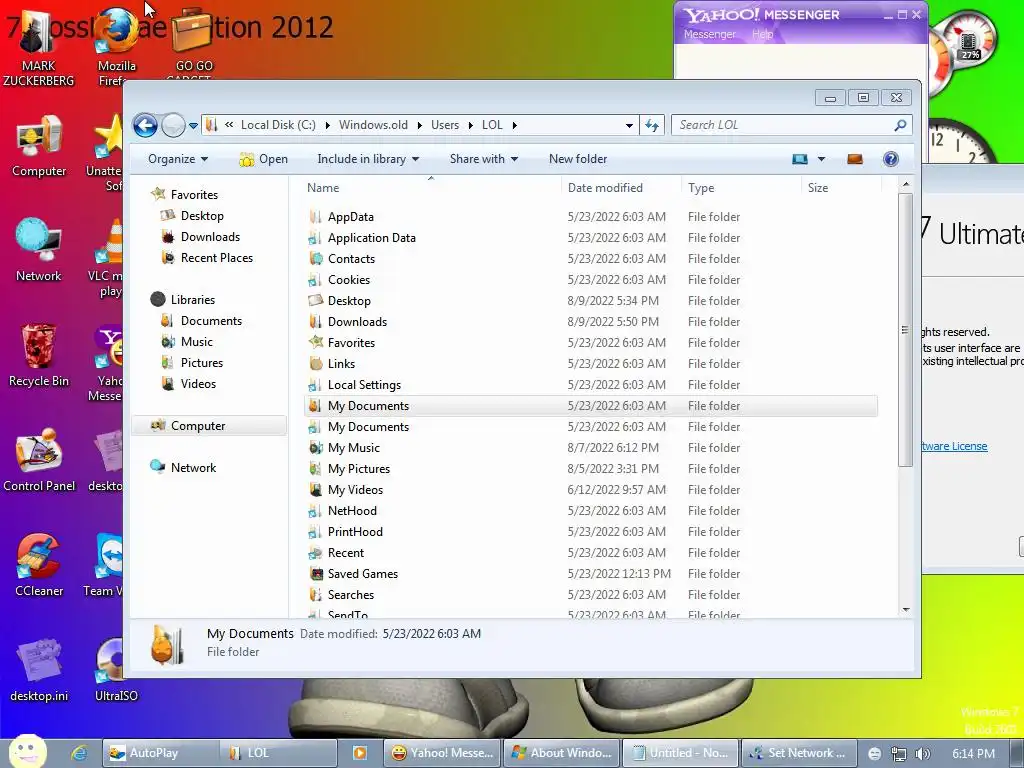The height and width of the screenshot is (768, 1024).
Task: Open the Messenger menu in Yahoo! Messenger
Action: [x=709, y=34]
